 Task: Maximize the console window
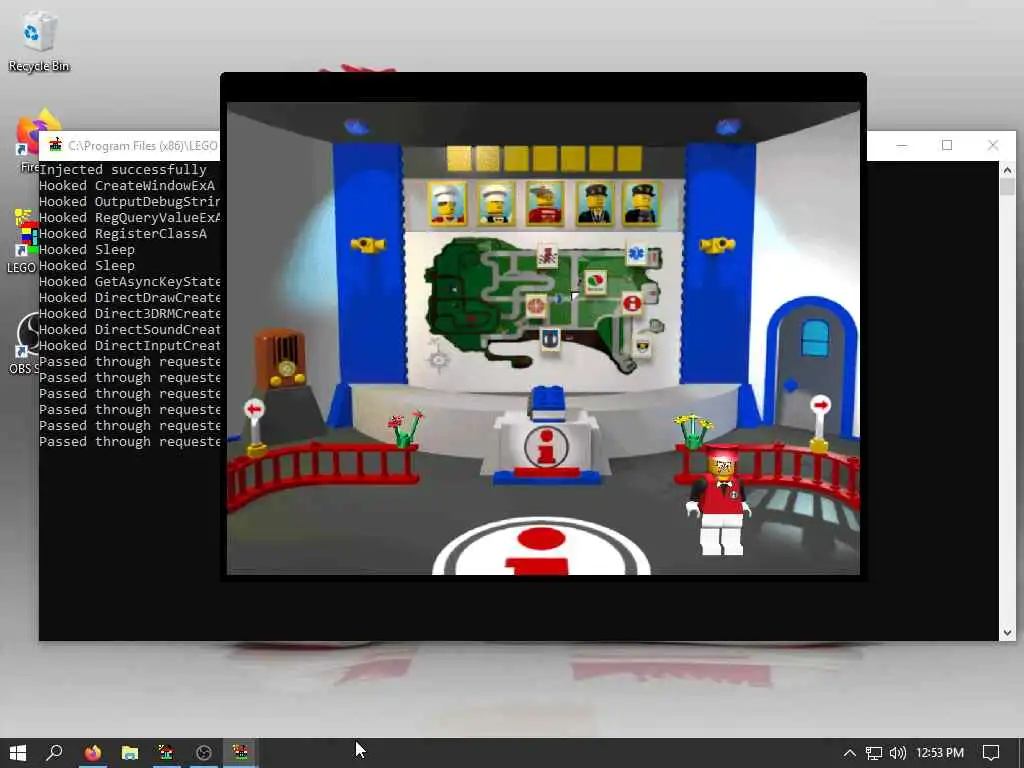coord(947,145)
